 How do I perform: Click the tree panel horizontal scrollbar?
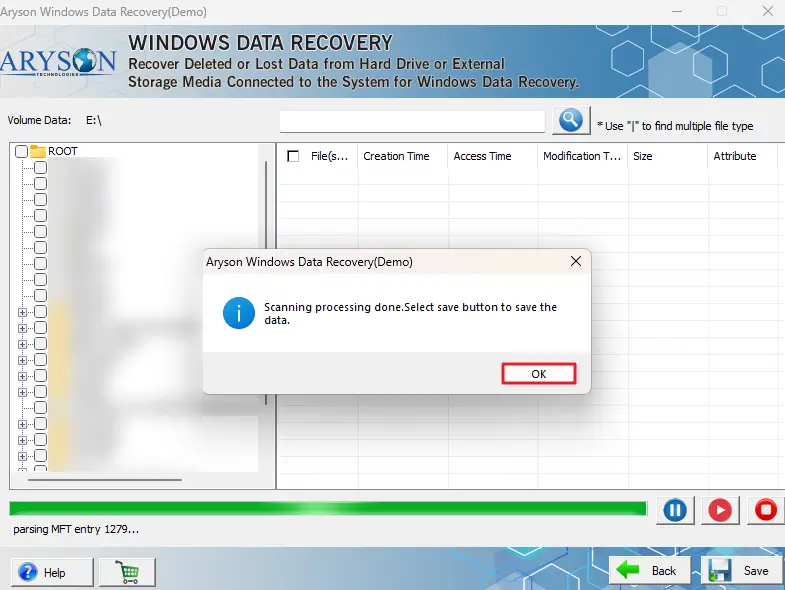click(105, 480)
